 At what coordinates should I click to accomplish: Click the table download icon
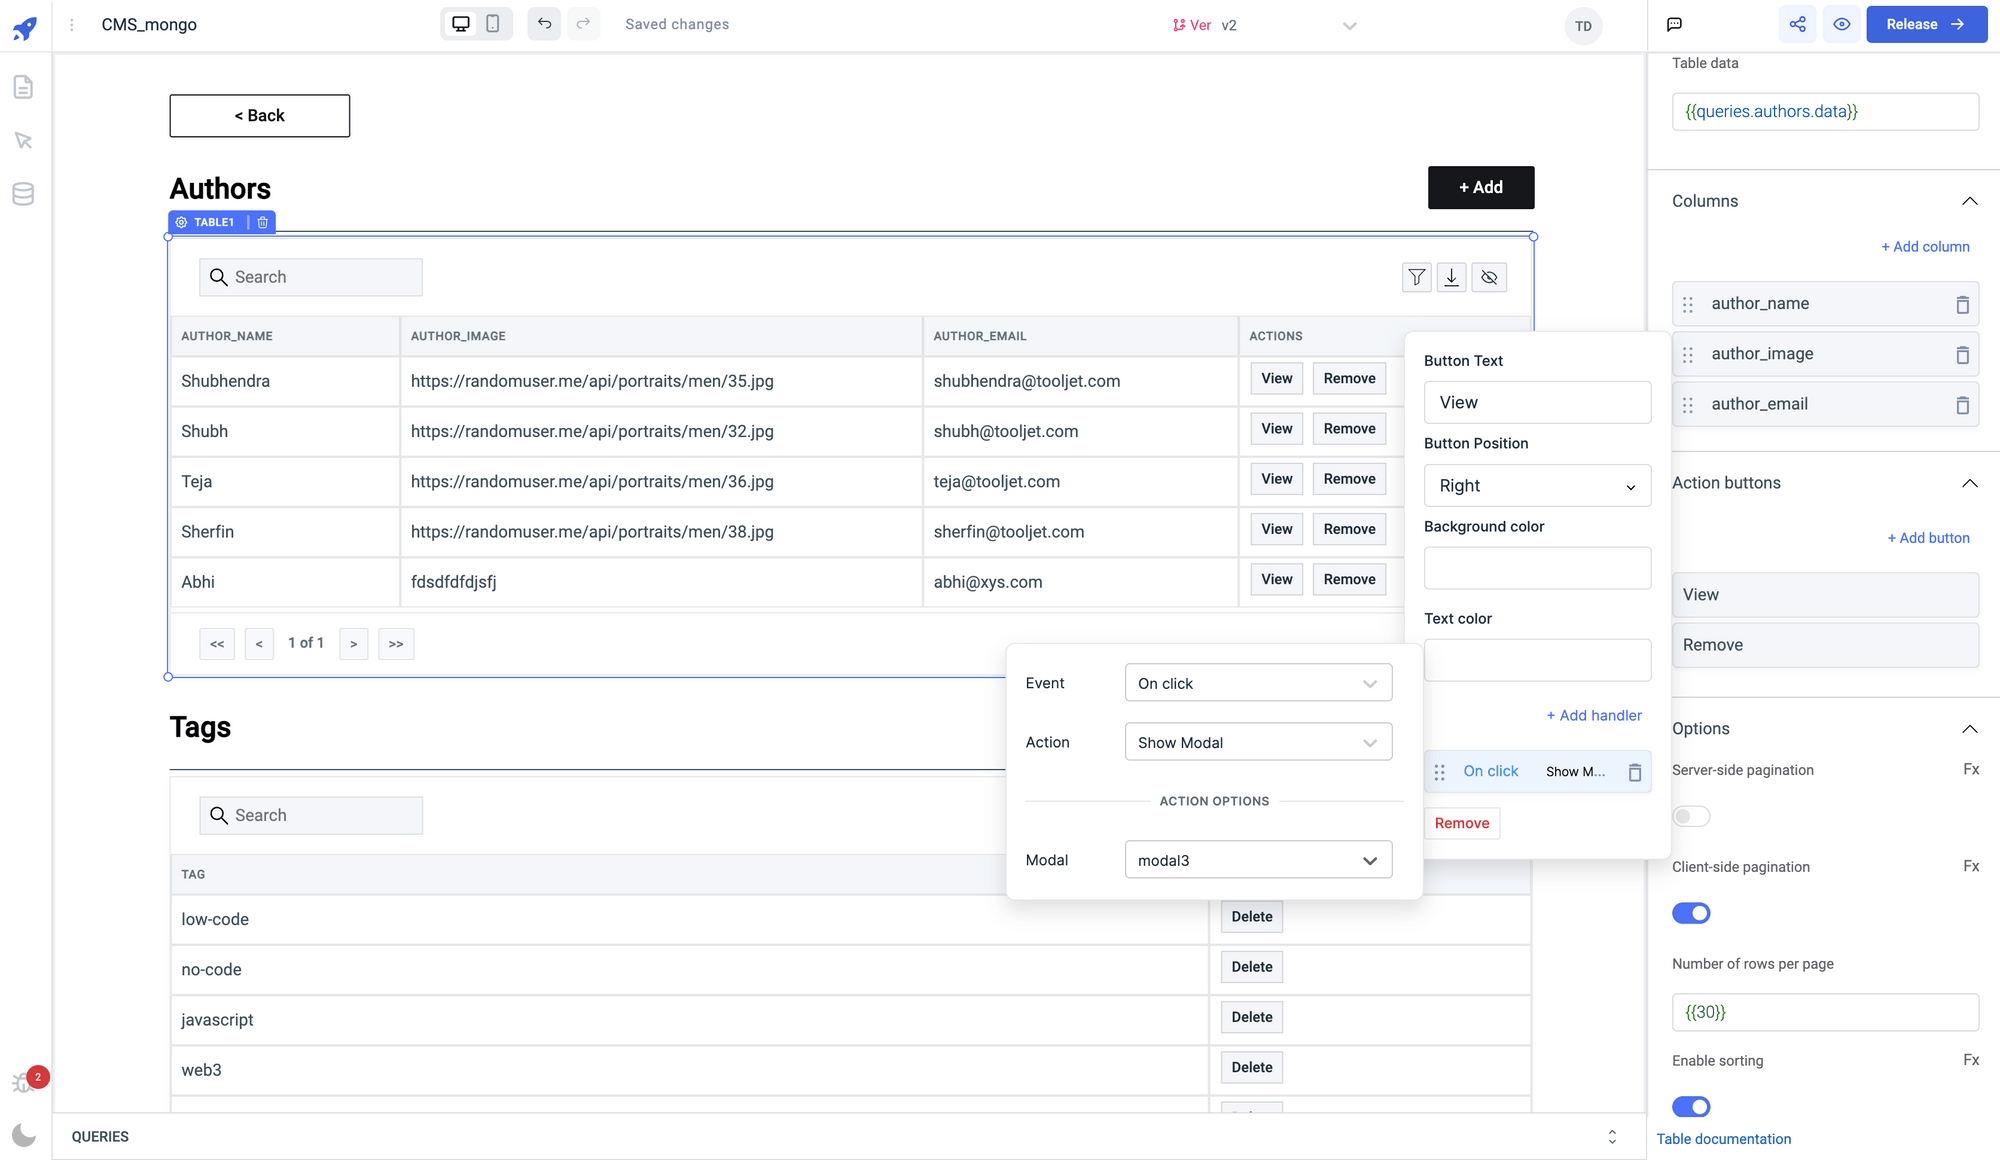(x=1451, y=277)
